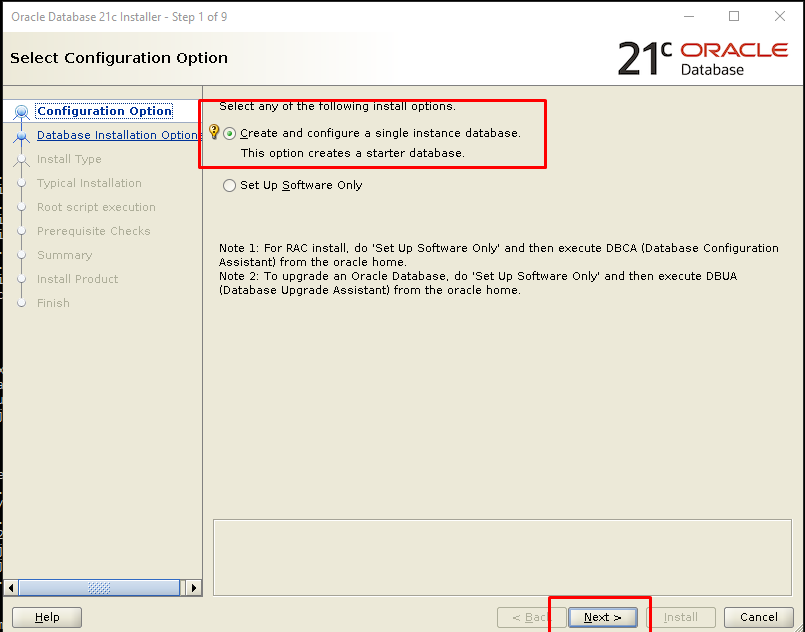Click the disabled Install button
Screen dimensions: 805x632
[681, 617]
